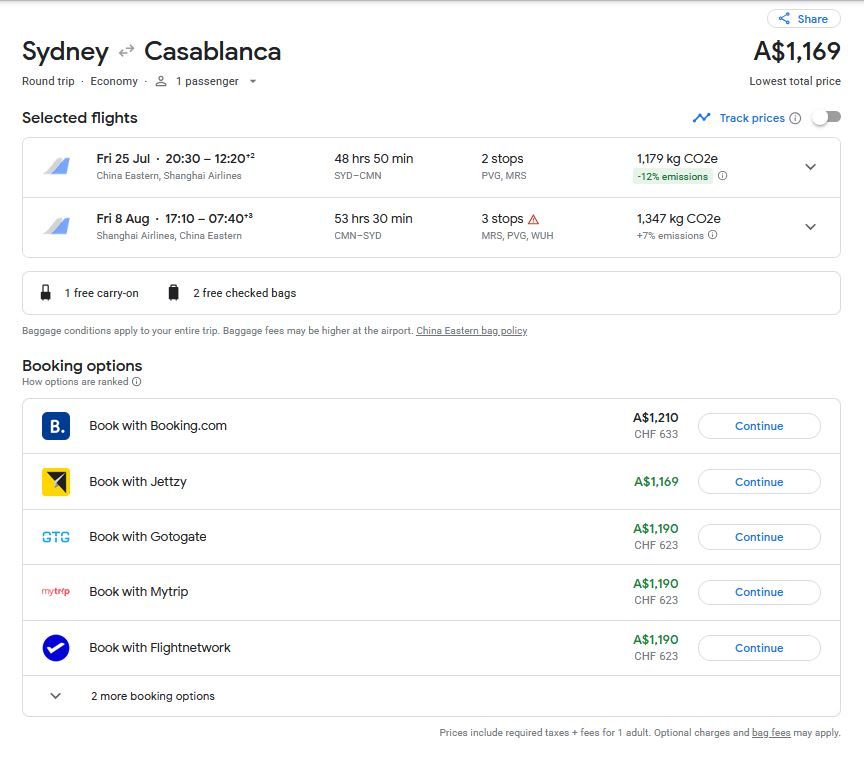
Task: Click the Flightnetwork logo icon
Action: [x=56, y=648]
